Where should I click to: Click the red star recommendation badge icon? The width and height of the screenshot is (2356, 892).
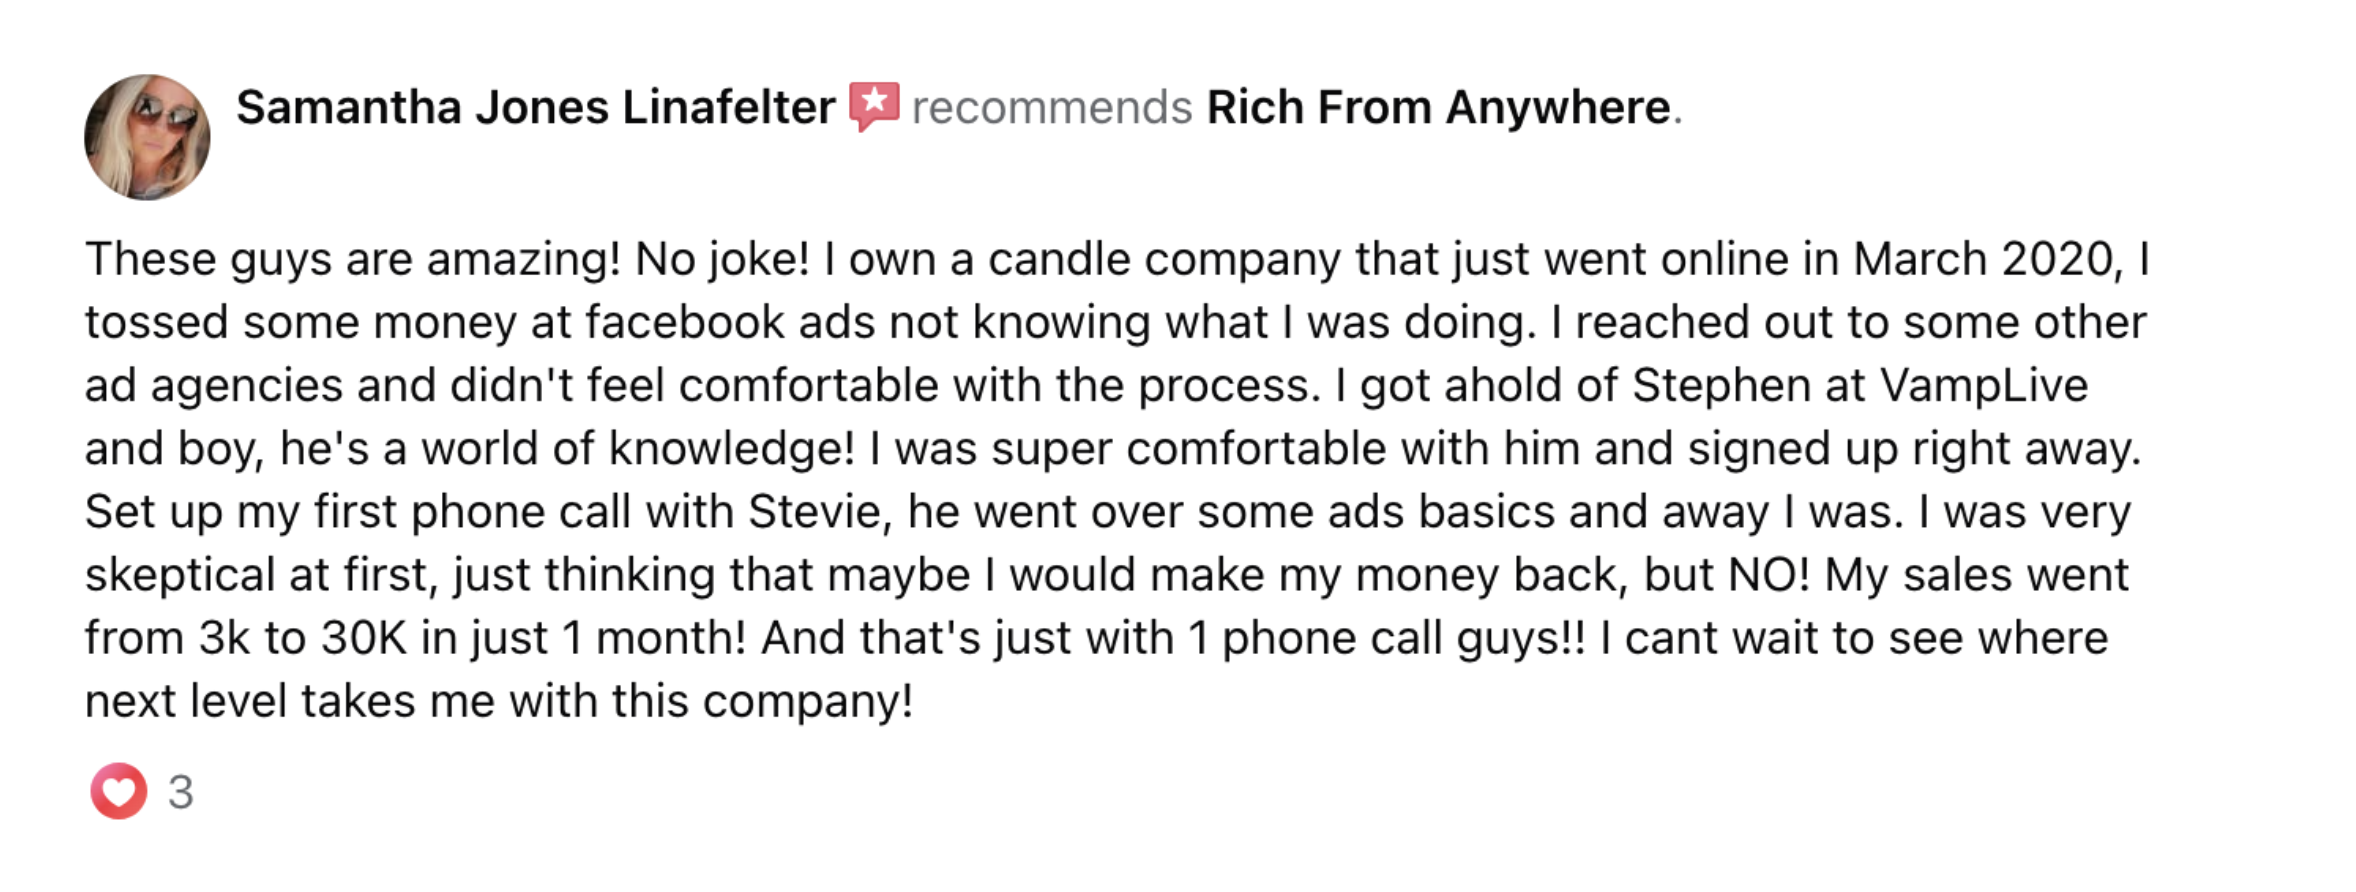874,106
